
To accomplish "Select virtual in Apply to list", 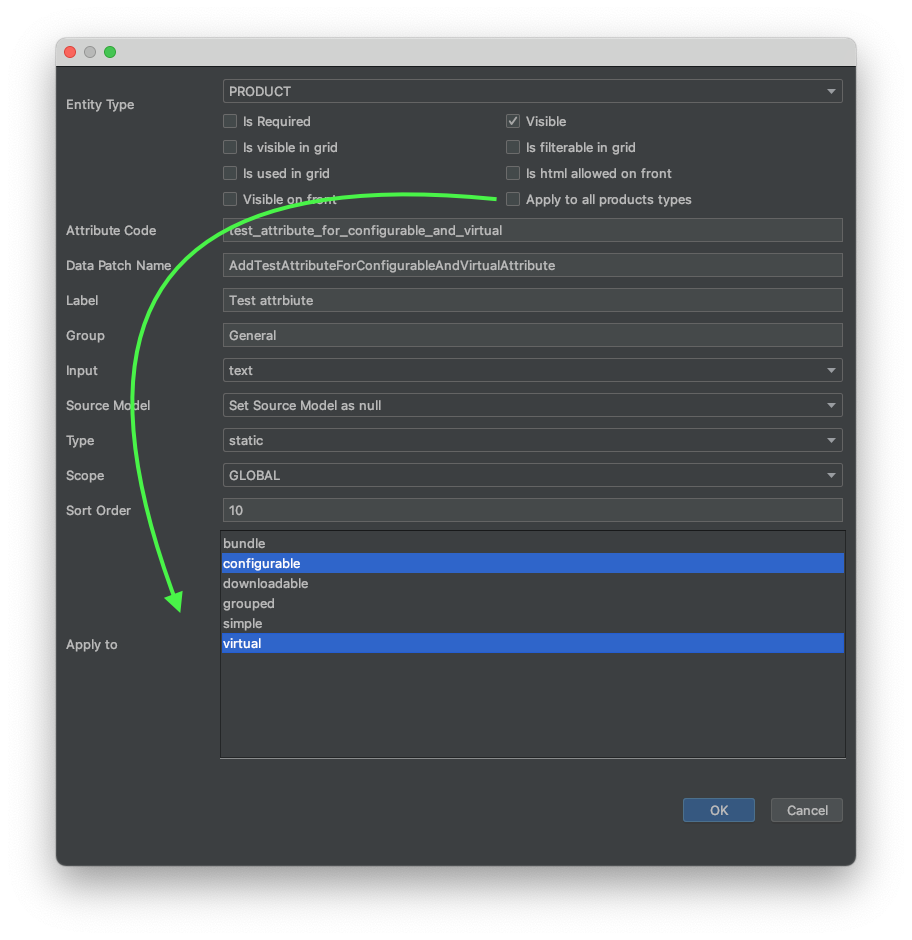I will 532,643.
